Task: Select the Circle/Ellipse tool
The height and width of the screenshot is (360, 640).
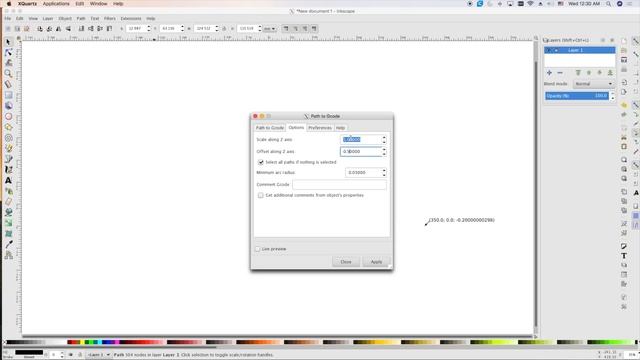Action: (x=8, y=116)
